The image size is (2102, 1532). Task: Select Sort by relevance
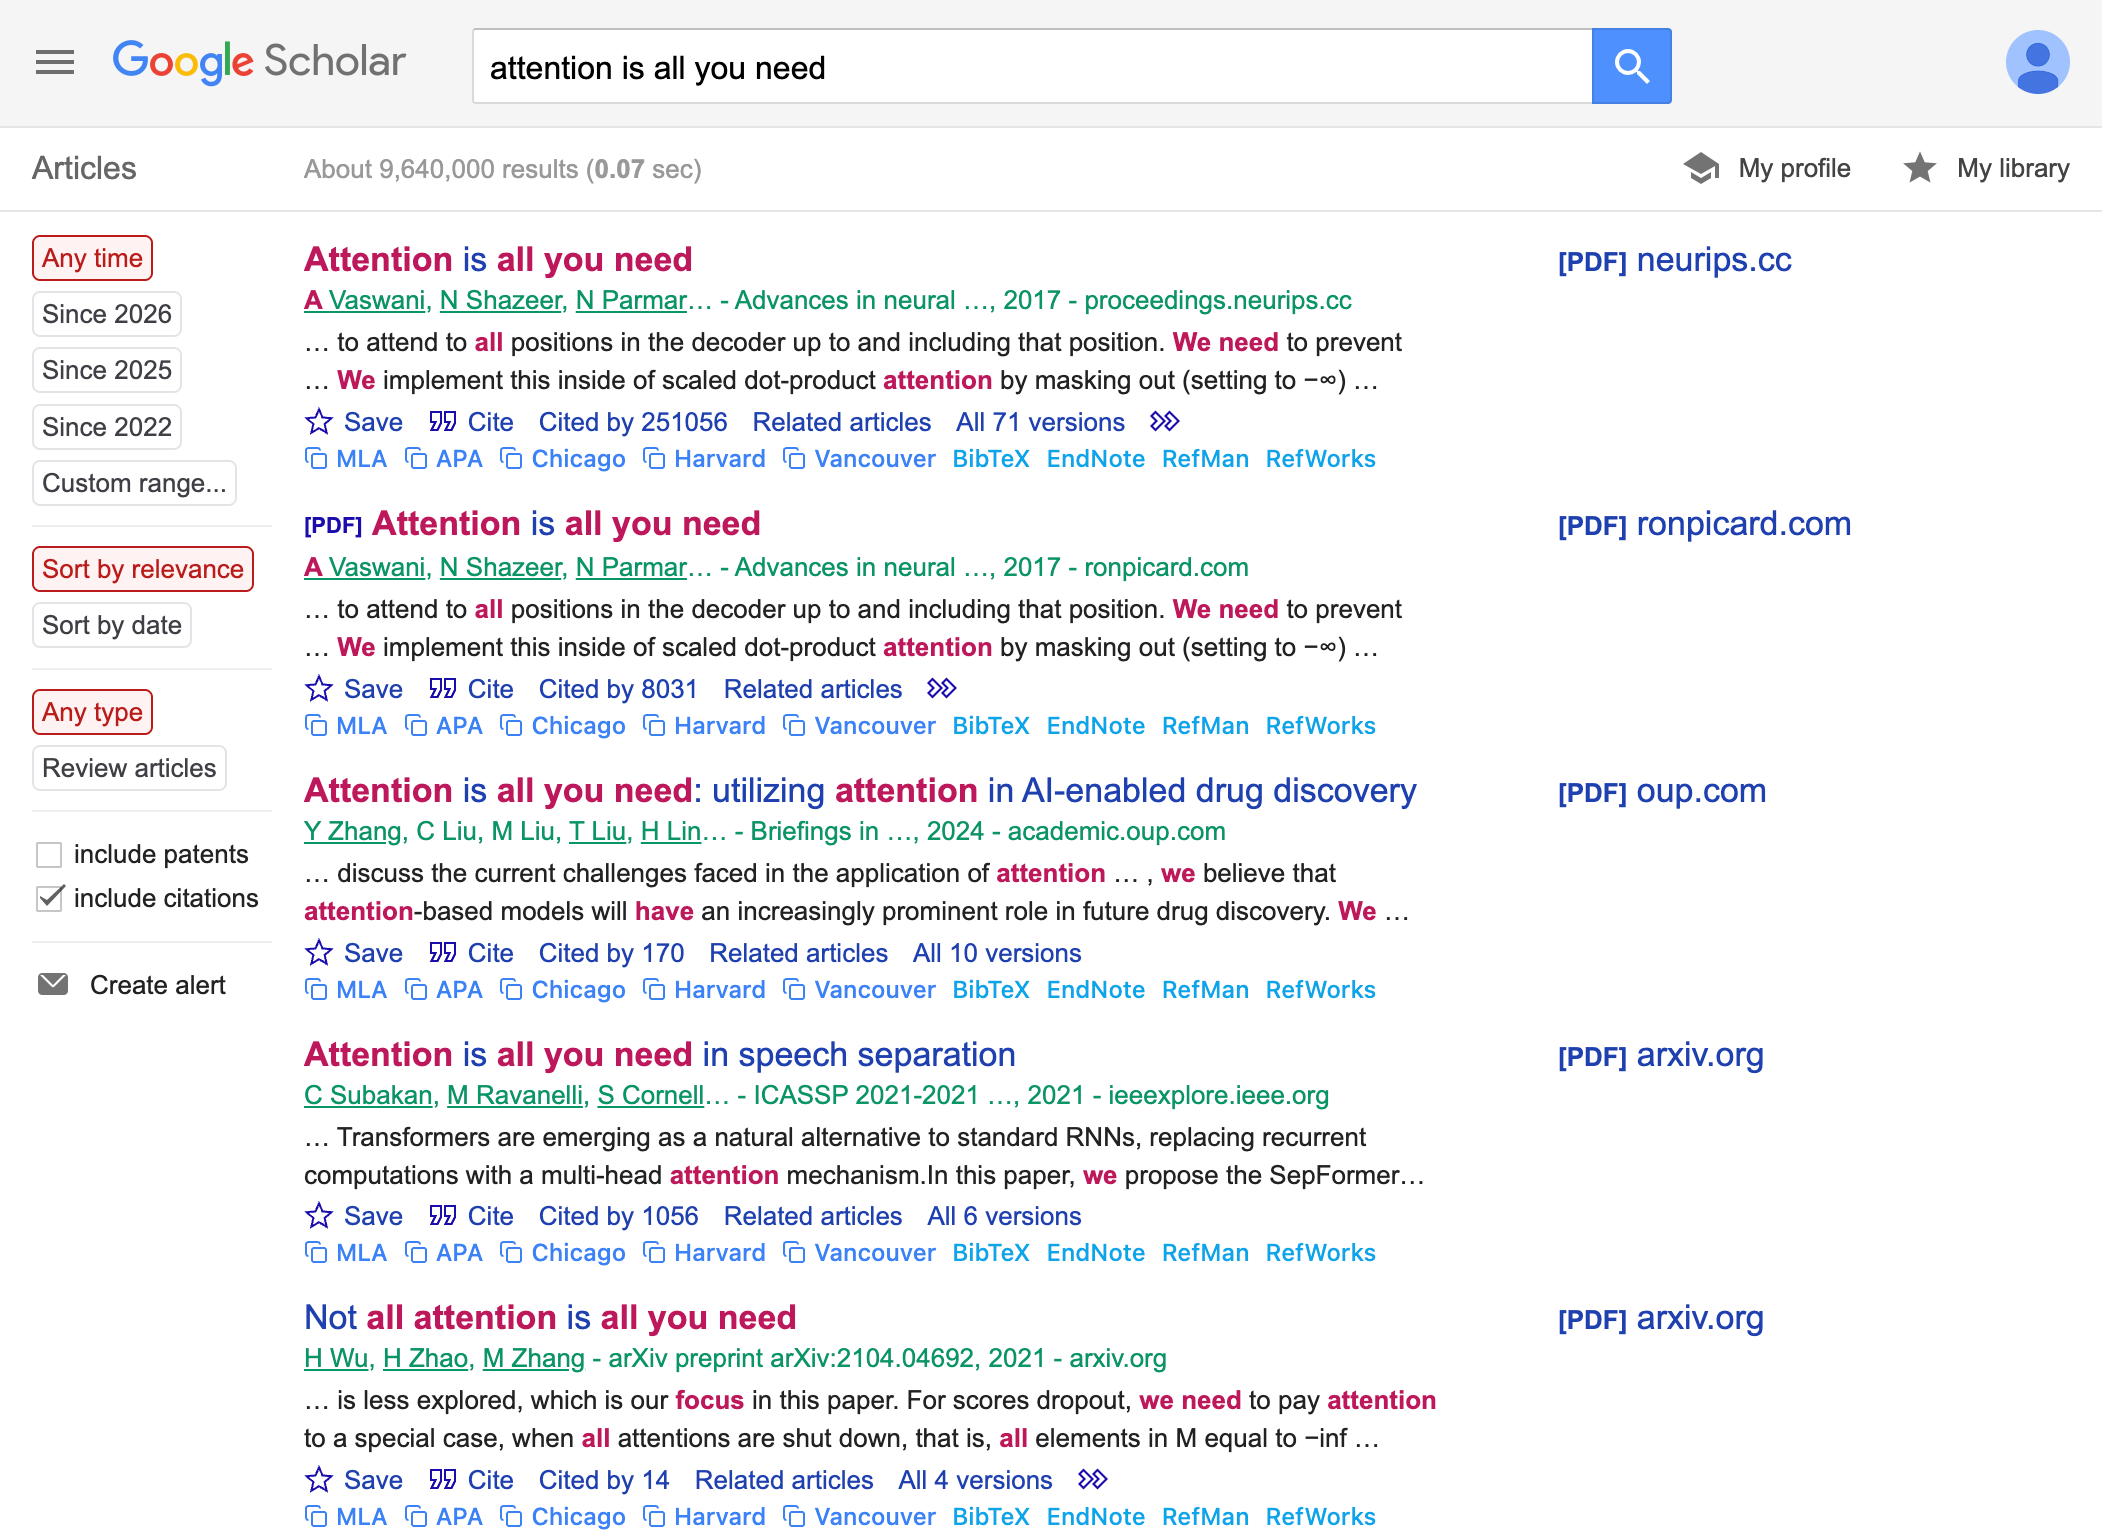(143, 569)
